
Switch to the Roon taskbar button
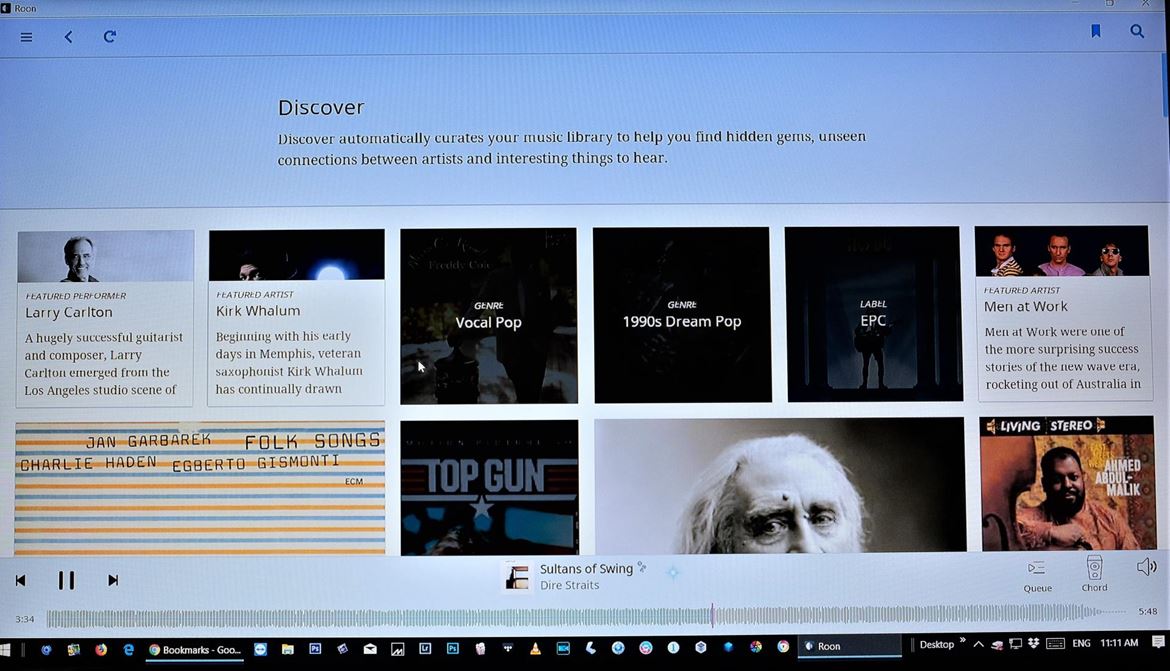849,646
